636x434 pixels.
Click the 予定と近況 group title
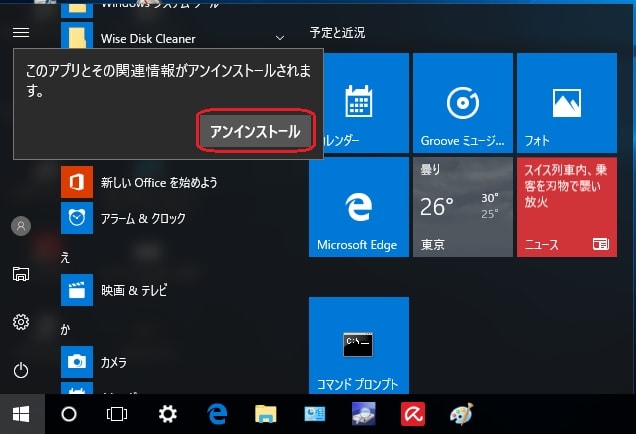(337, 32)
